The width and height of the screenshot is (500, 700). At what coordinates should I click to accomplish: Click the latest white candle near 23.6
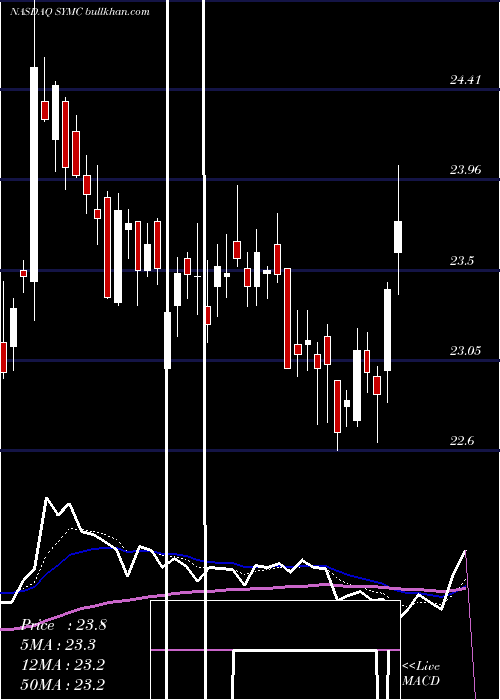click(x=398, y=237)
